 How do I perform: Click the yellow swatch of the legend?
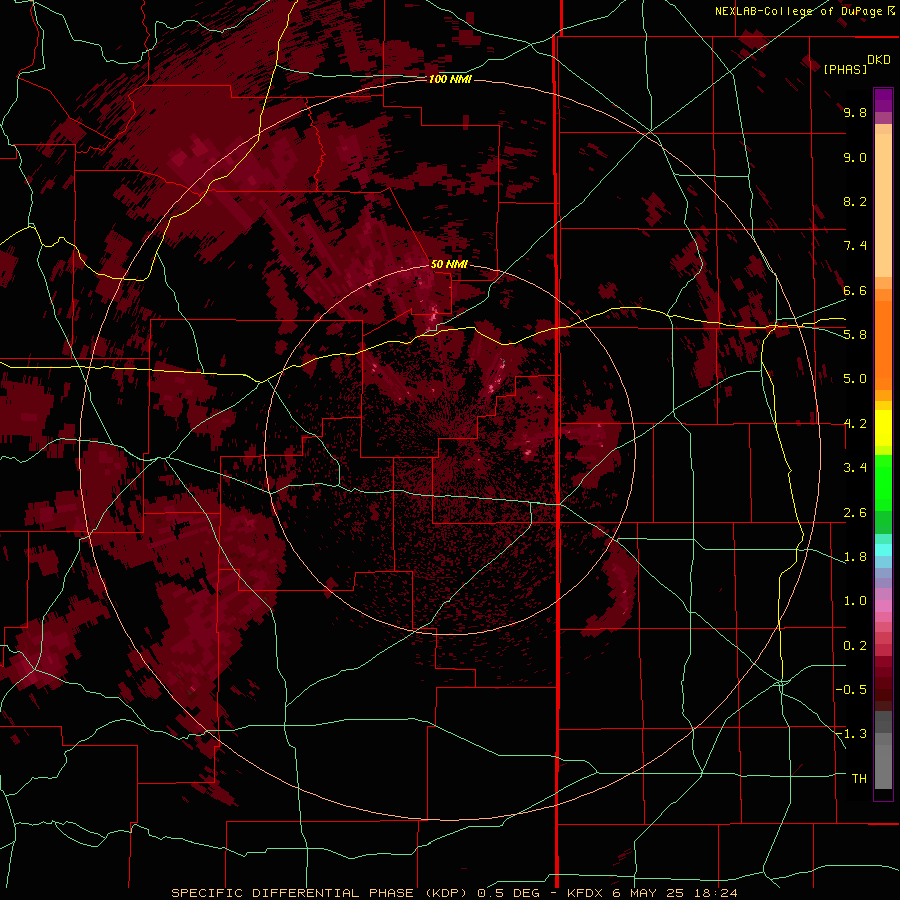pyautogui.click(x=883, y=428)
